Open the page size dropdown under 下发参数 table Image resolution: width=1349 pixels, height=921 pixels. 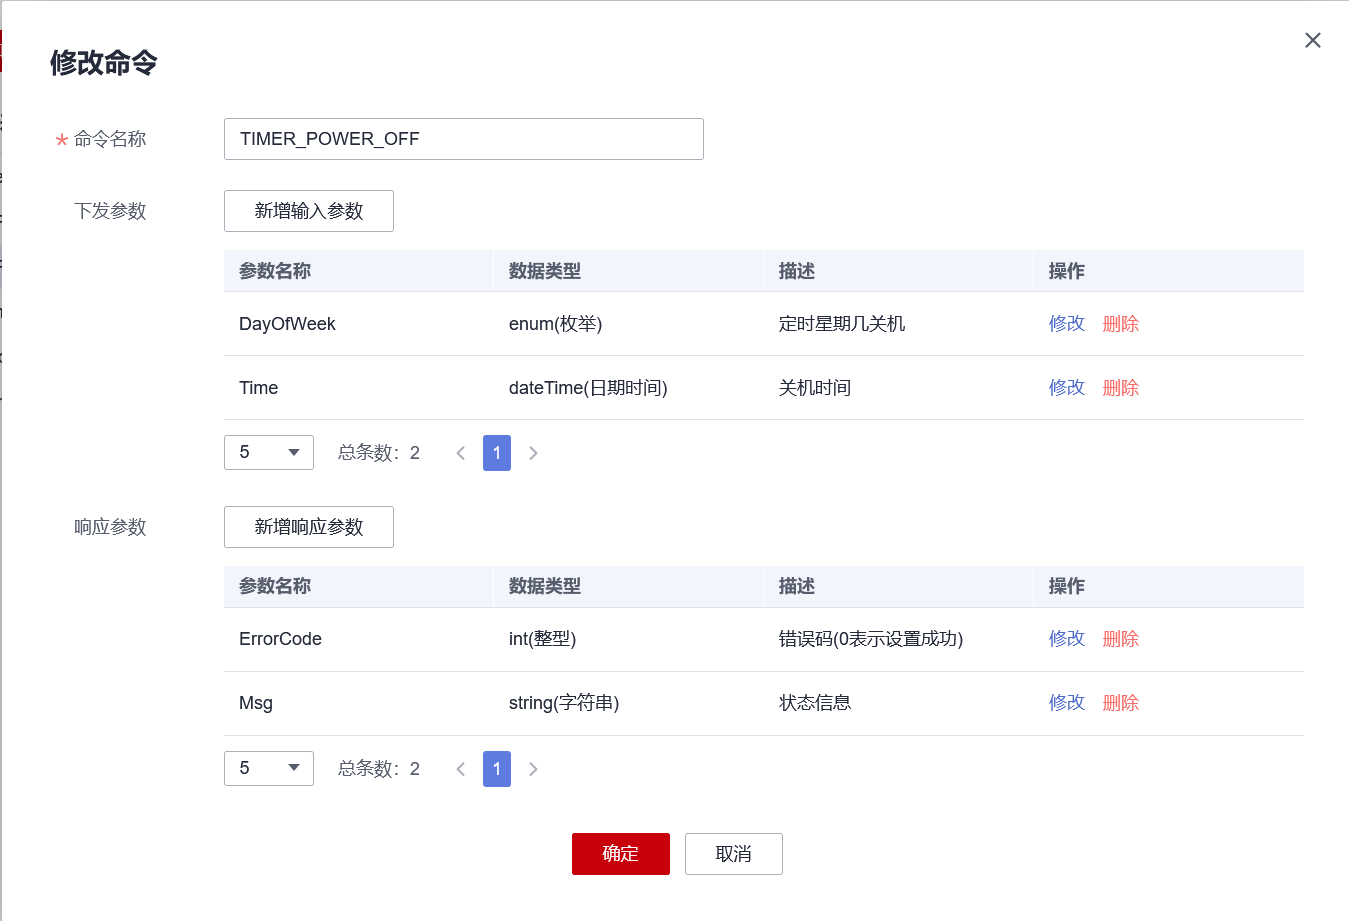(x=268, y=452)
